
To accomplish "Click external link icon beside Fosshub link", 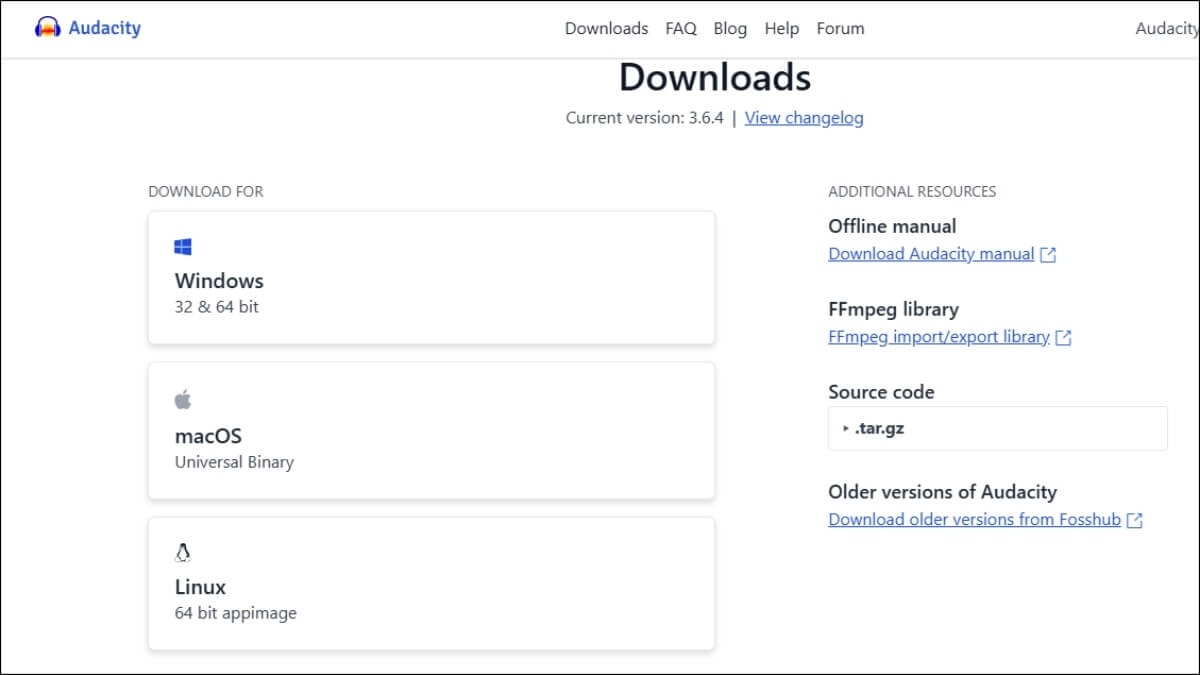I will pos(1134,520).
